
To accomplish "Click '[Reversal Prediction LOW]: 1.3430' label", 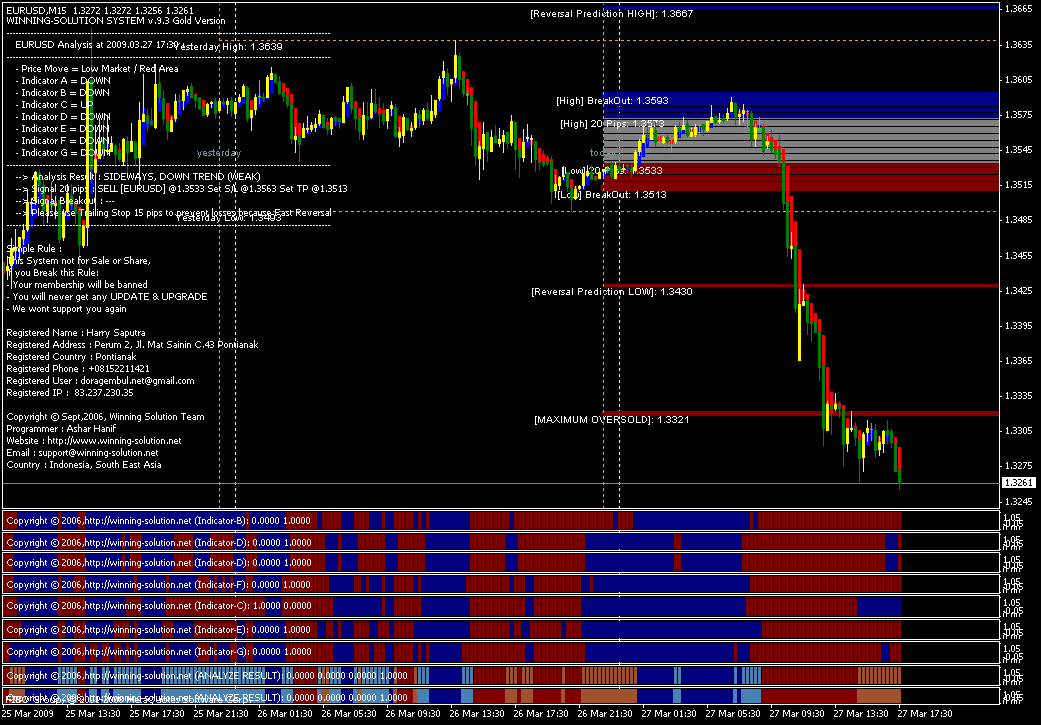I will pyautogui.click(x=611, y=291).
